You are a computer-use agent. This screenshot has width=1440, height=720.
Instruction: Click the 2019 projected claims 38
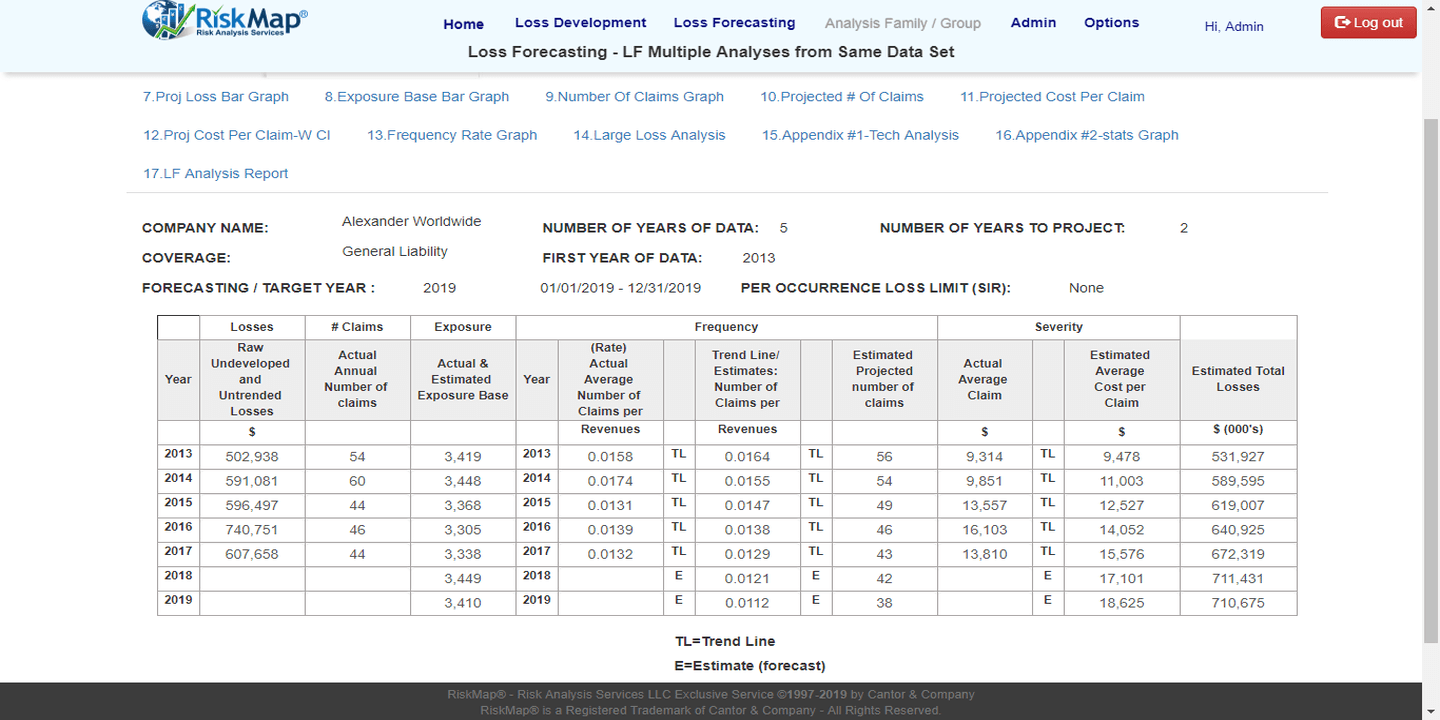coord(884,603)
